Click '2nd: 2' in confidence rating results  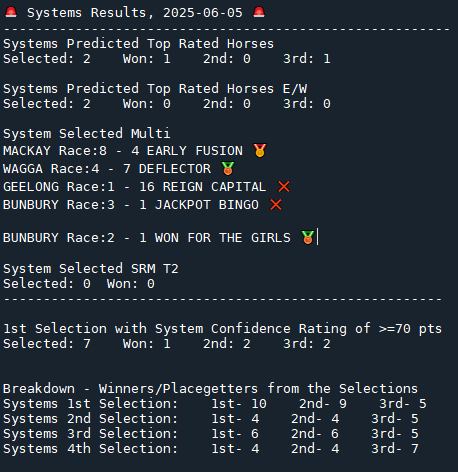coord(227,344)
